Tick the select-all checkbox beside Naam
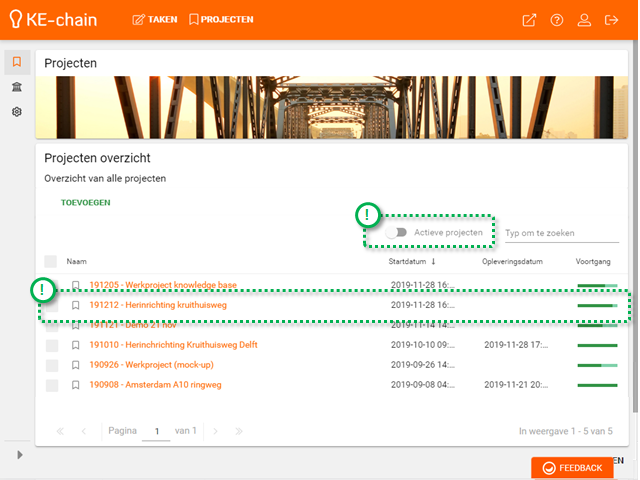The width and height of the screenshot is (640, 480). [51, 261]
